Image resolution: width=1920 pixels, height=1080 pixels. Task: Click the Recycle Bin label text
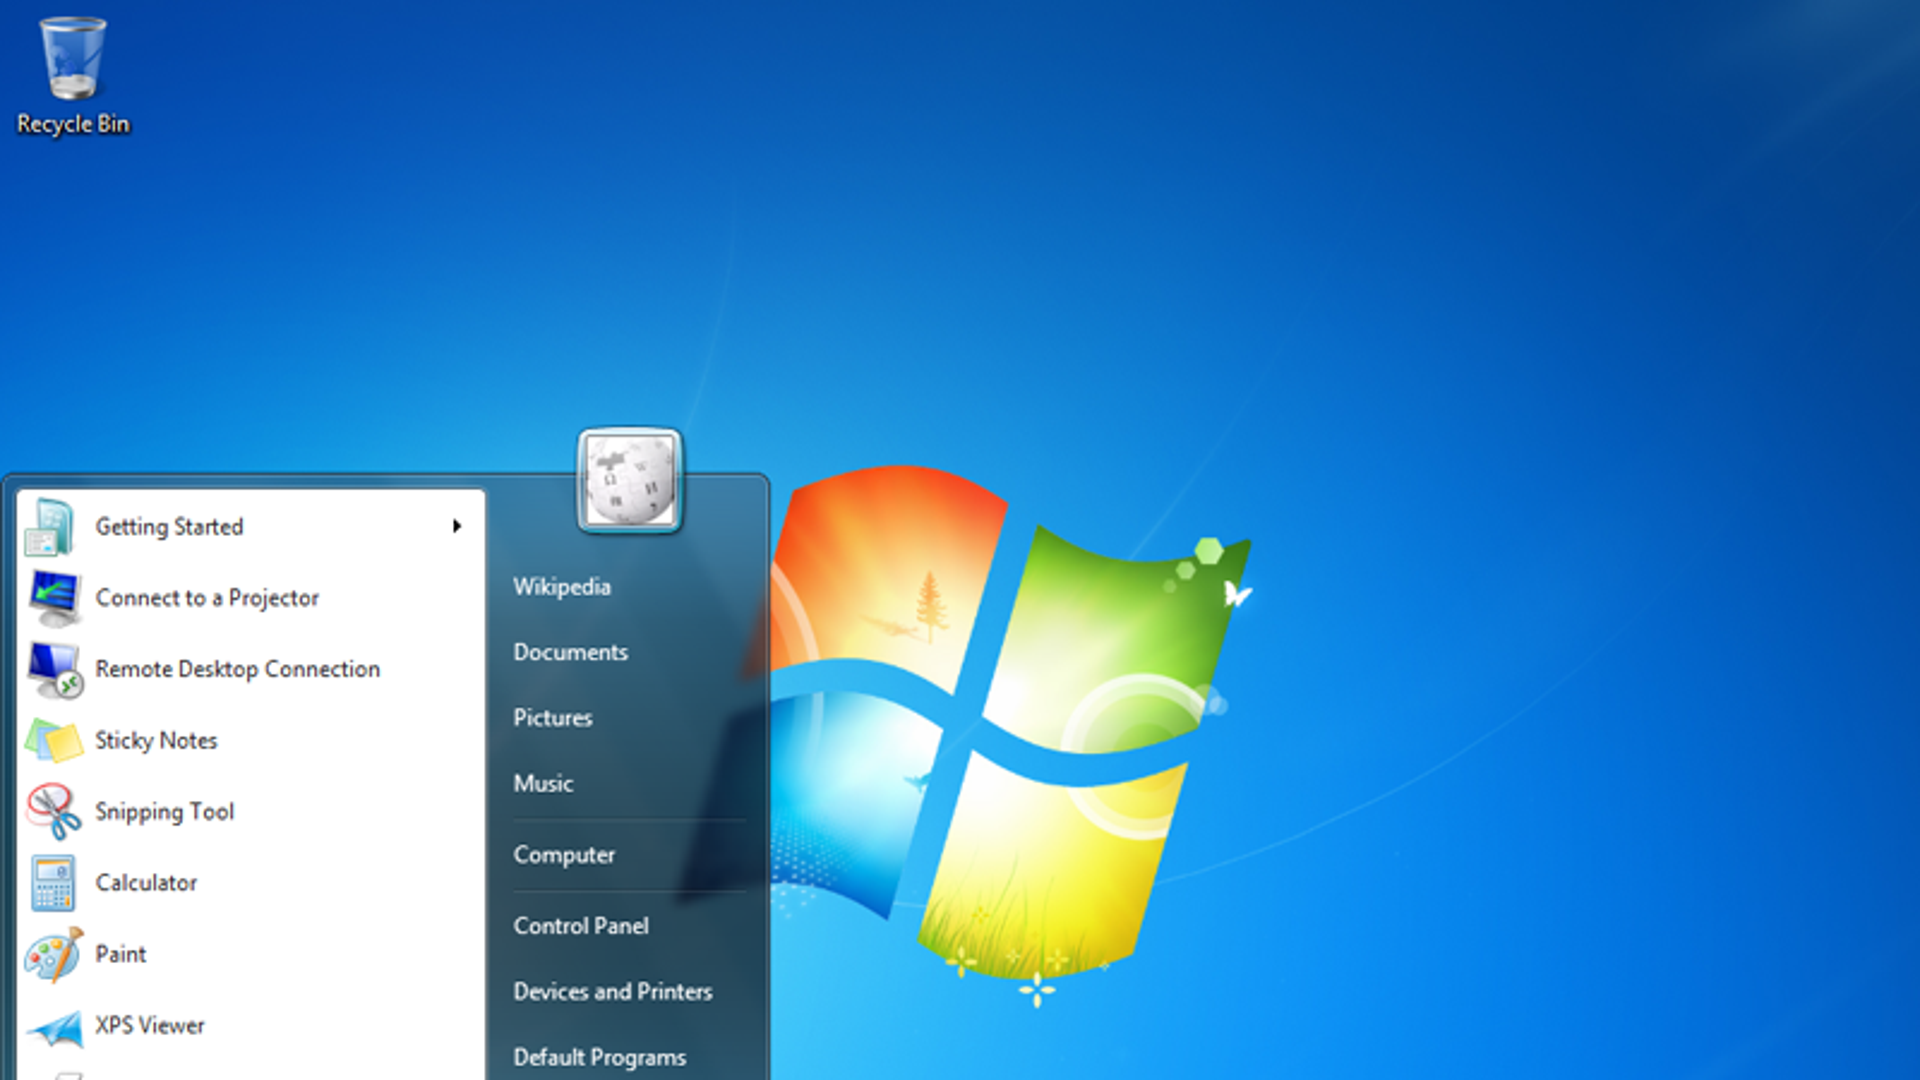click(73, 124)
